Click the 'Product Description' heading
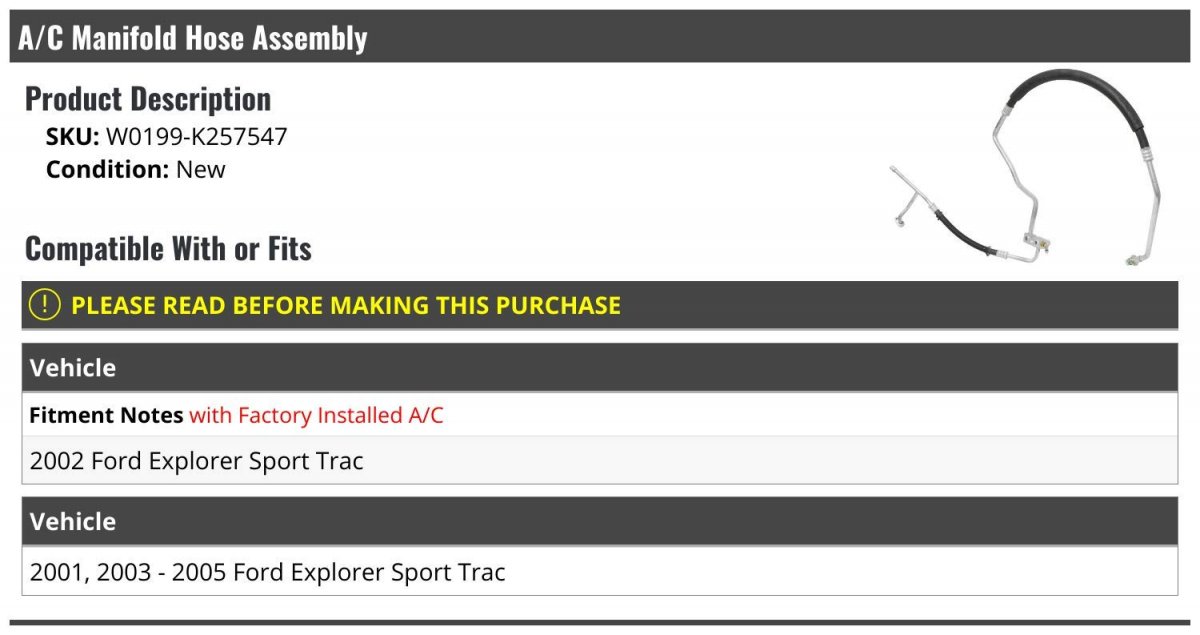This screenshot has width=1200, height=635. [x=148, y=98]
